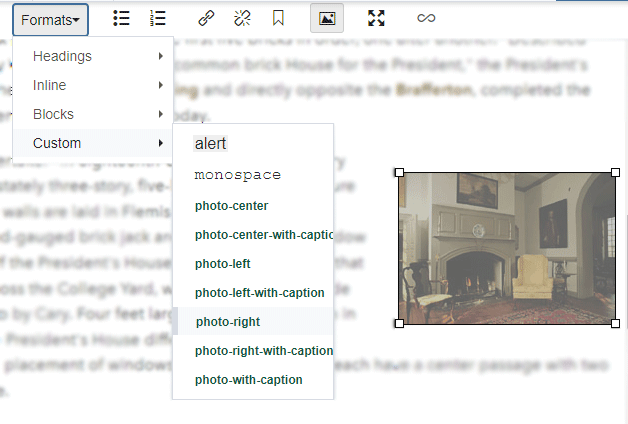Image resolution: width=628 pixels, height=424 pixels.
Task: Open the Formats dropdown
Action: click(50, 19)
